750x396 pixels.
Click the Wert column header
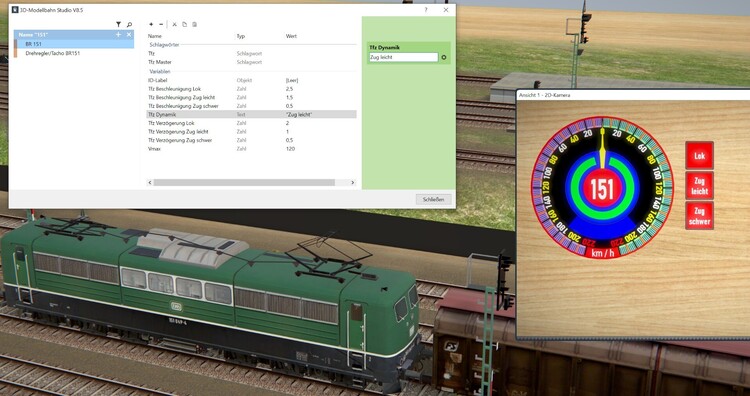pos(291,36)
